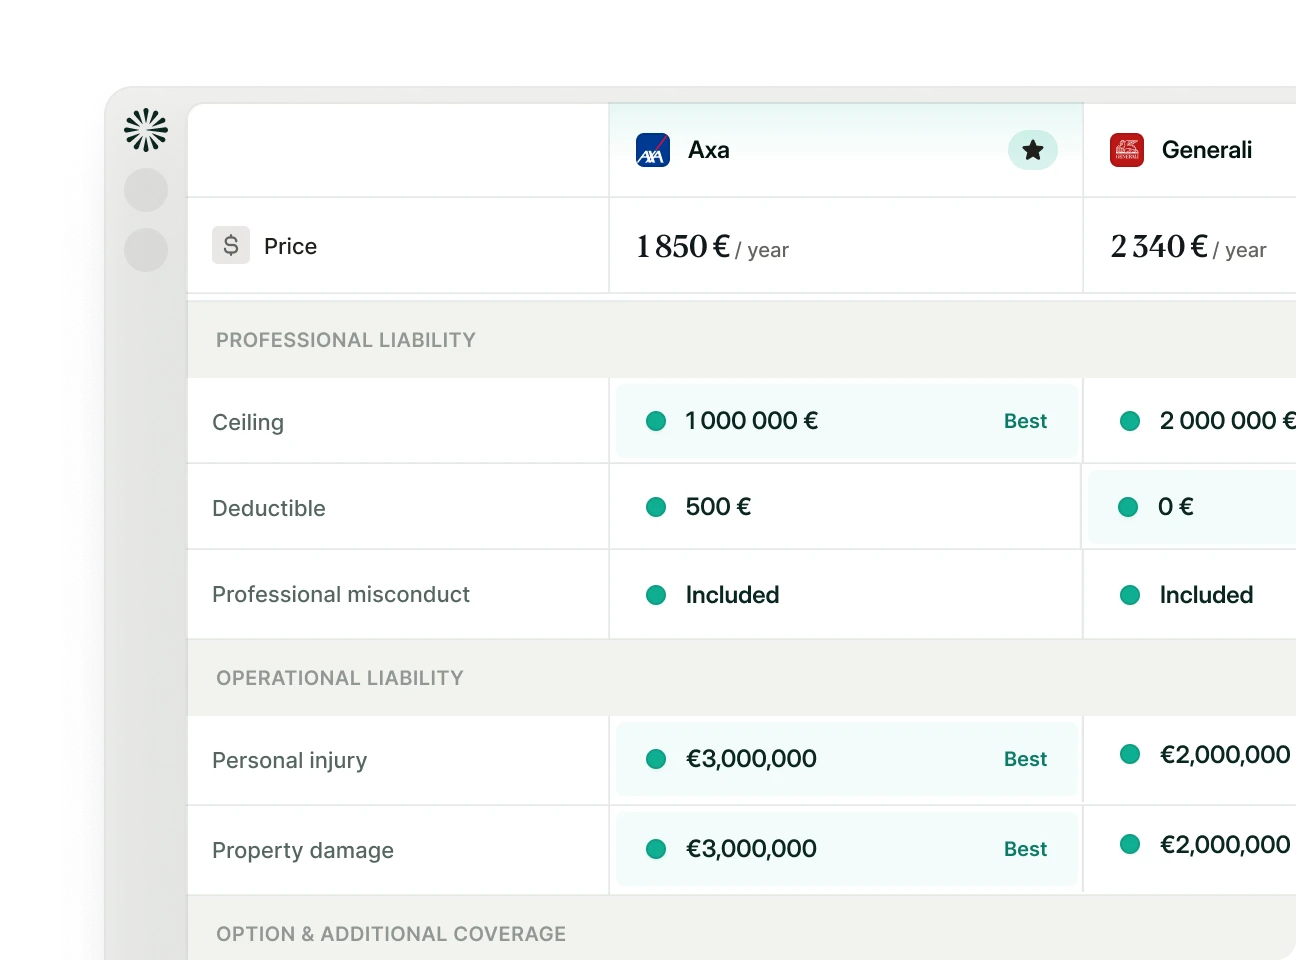Click the Deductible row label
The width and height of the screenshot is (1296, 960).
(x=269, y=508)
